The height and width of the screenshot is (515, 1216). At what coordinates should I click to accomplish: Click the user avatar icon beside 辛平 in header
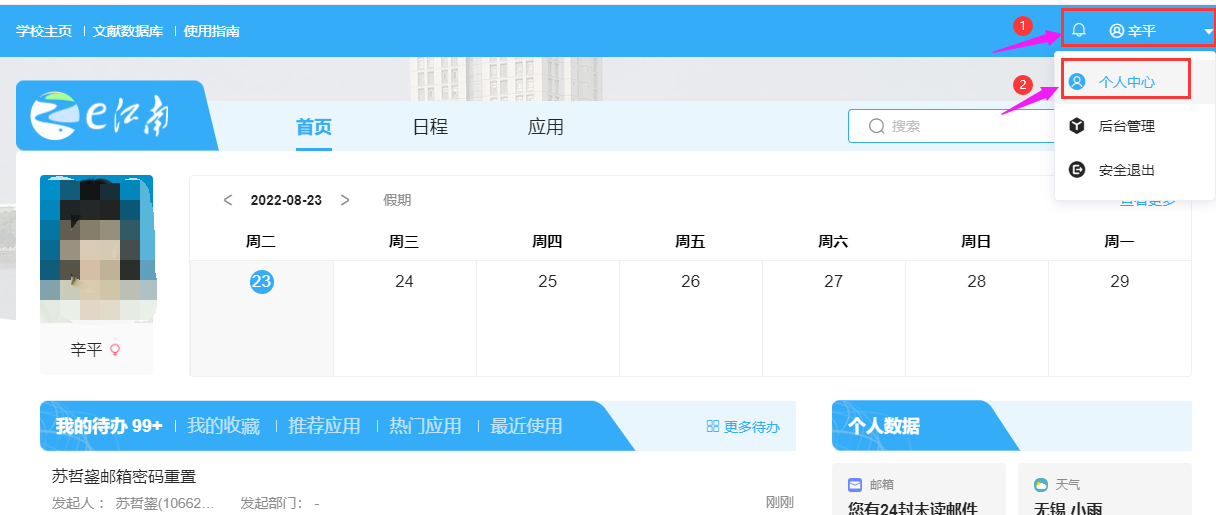tap(1116, 31)
